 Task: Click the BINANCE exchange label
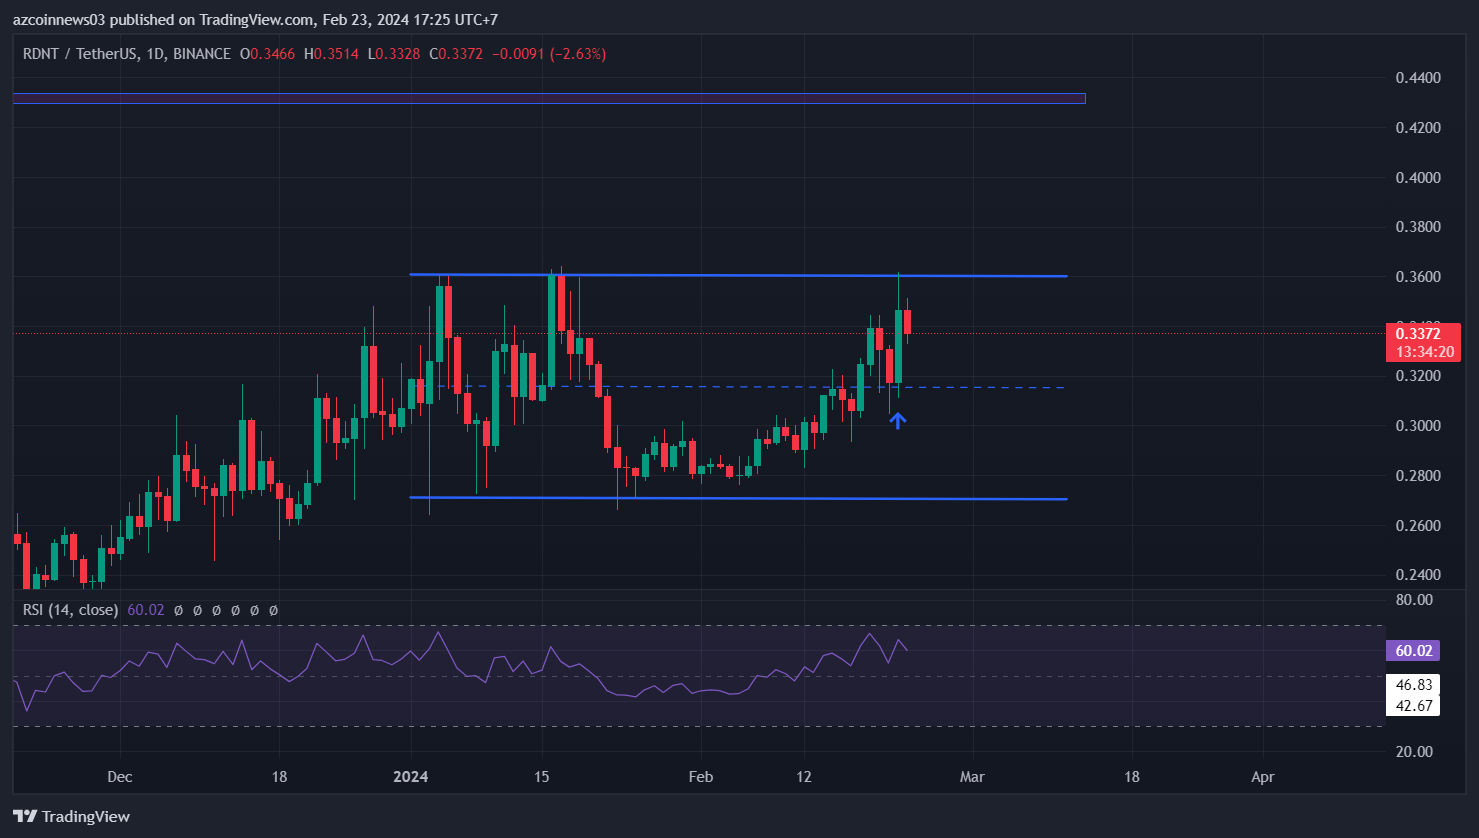pos(202,54)
